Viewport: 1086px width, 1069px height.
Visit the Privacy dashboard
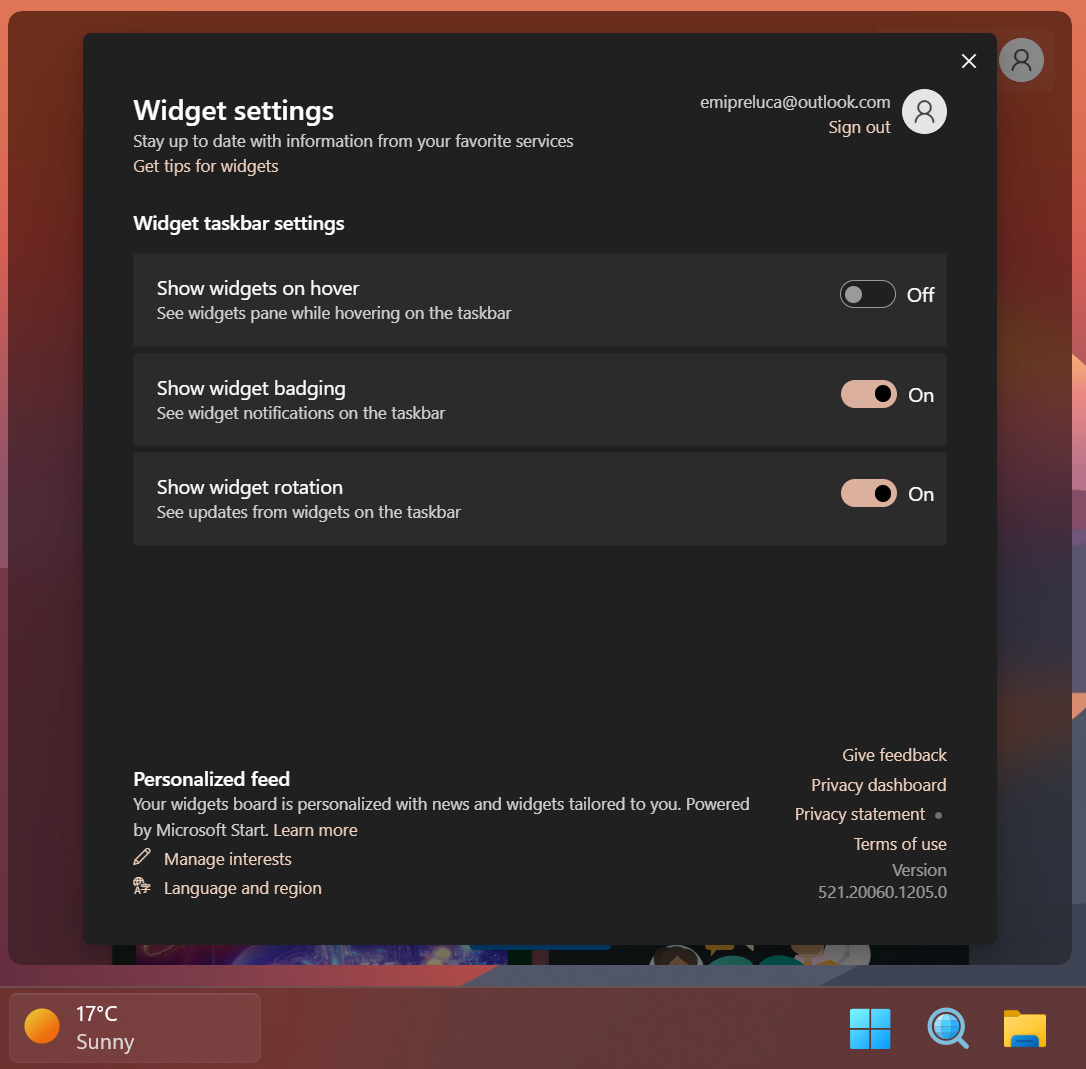[878, 784]
